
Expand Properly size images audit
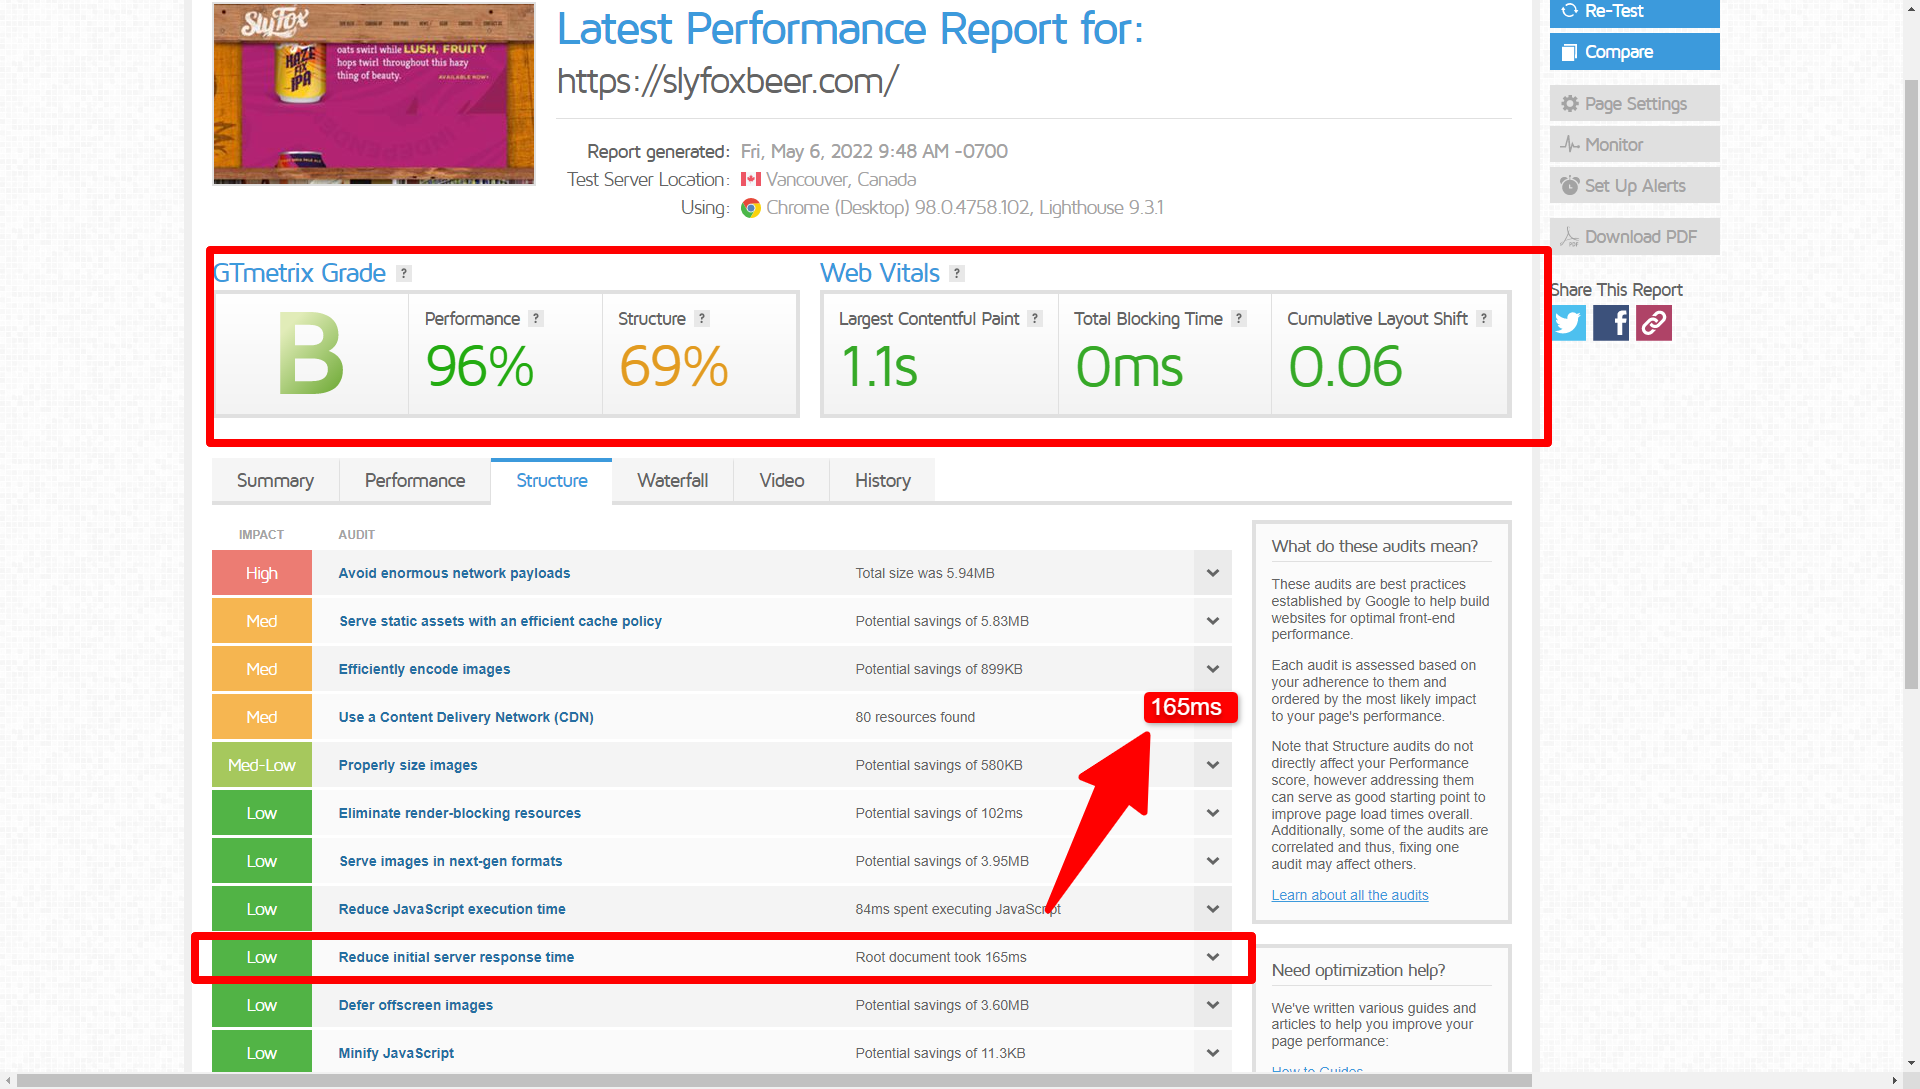[1212, 765]
